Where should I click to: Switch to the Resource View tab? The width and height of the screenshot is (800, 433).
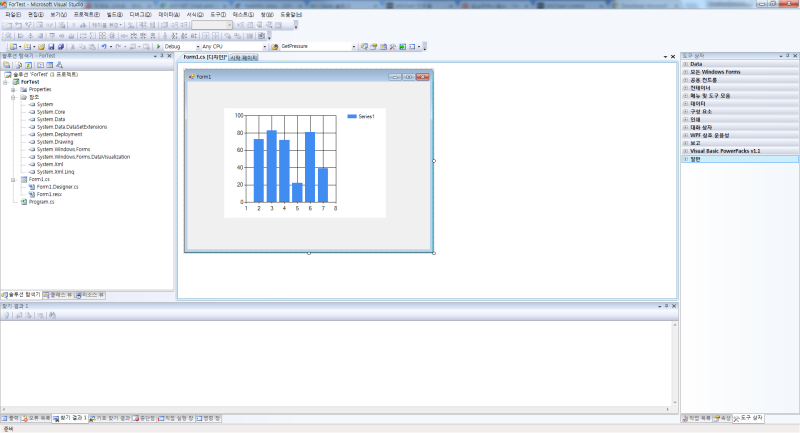pos(90,295)
